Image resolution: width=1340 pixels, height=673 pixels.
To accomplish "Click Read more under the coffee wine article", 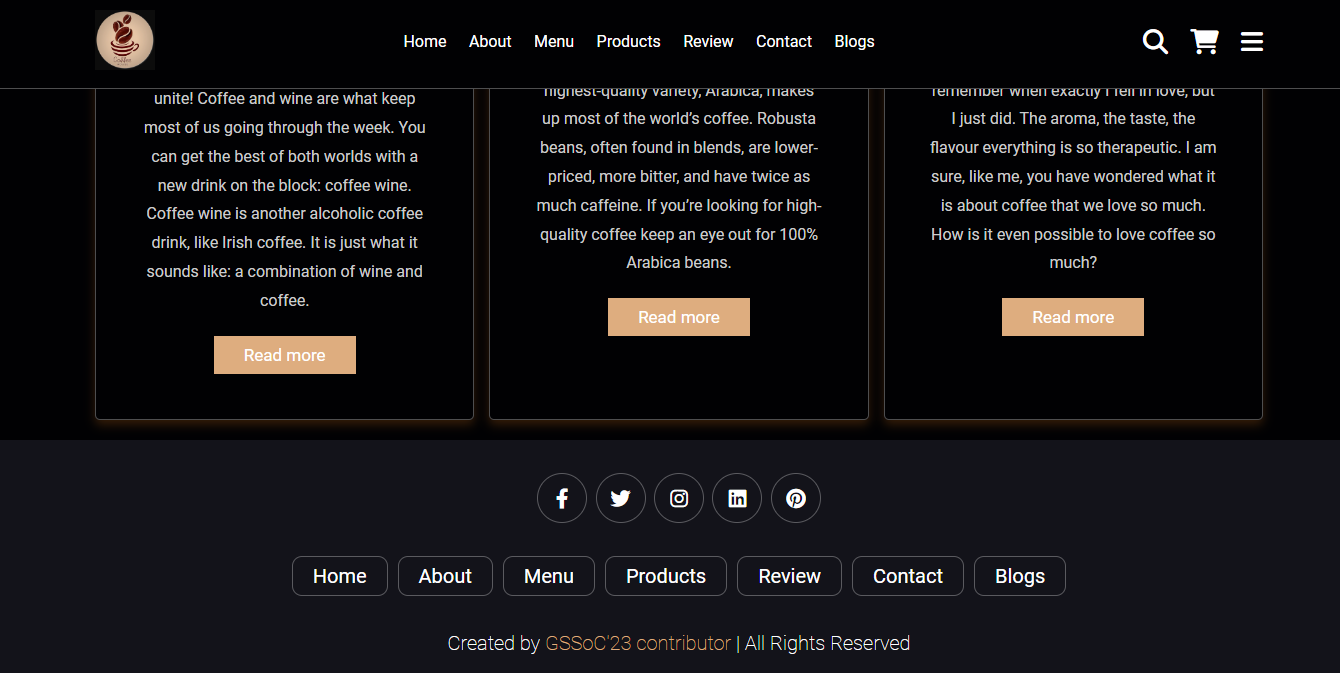I will (x=284, y=354).
